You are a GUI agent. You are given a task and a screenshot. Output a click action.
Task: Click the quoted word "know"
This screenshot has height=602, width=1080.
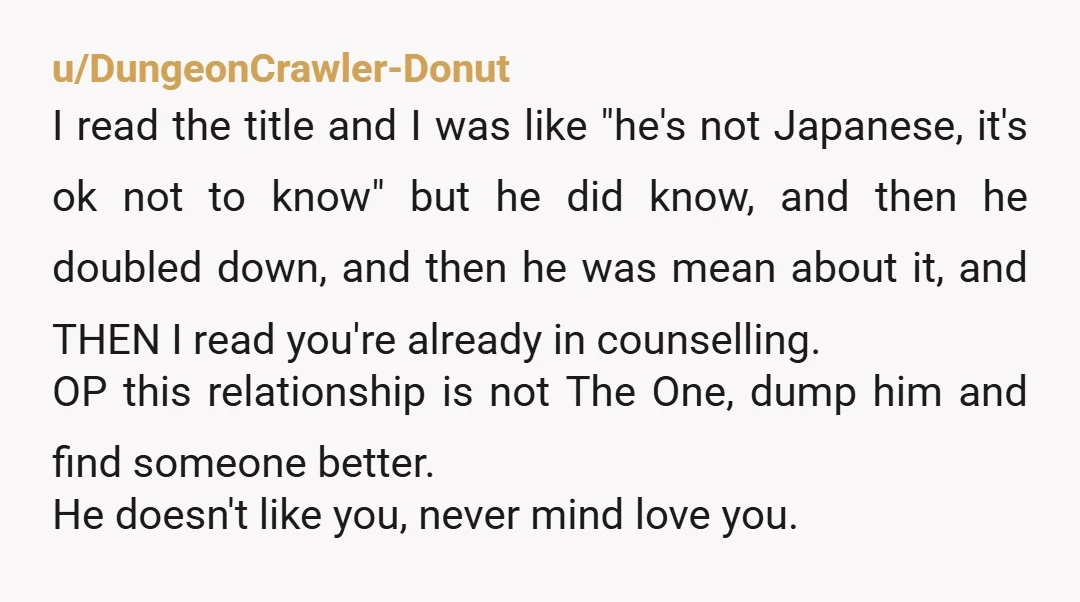pos(326,197)
